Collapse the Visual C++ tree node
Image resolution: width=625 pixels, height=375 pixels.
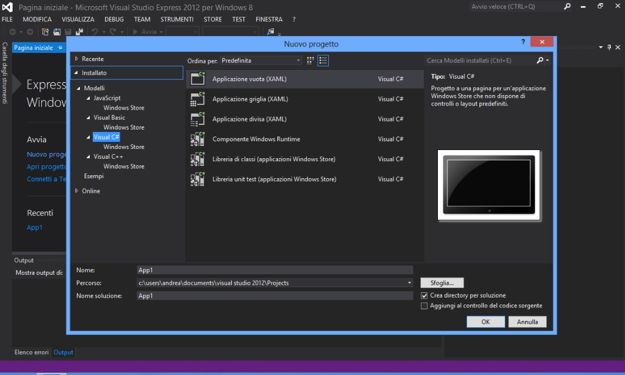point(88,157)
